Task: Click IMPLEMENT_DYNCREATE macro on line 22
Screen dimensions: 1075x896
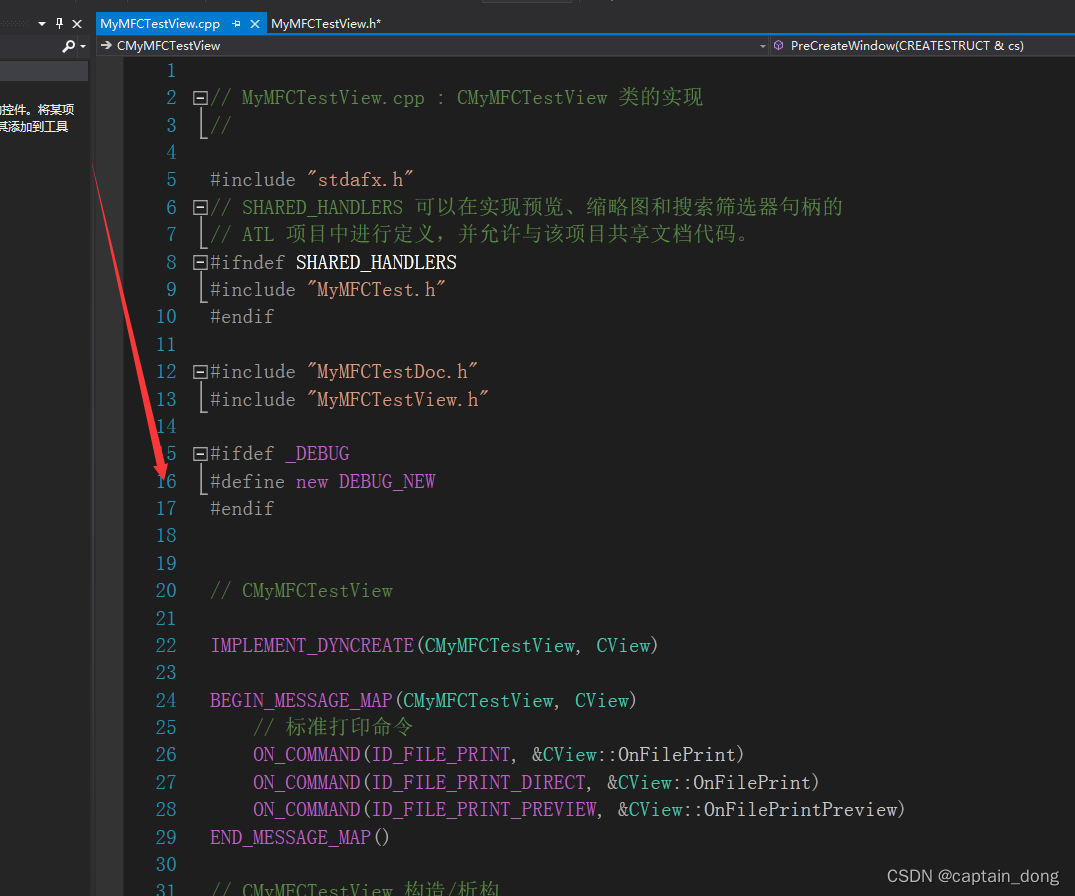Action: coord(312,646)
